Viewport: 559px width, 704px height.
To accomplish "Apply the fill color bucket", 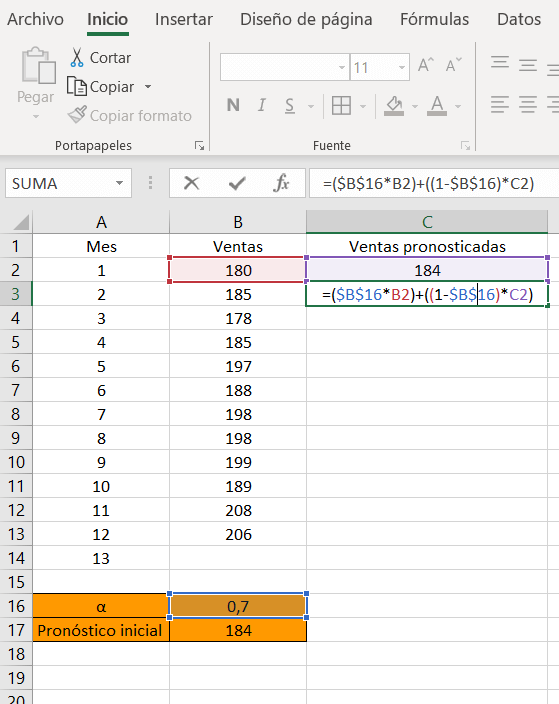I will [394, 106].
